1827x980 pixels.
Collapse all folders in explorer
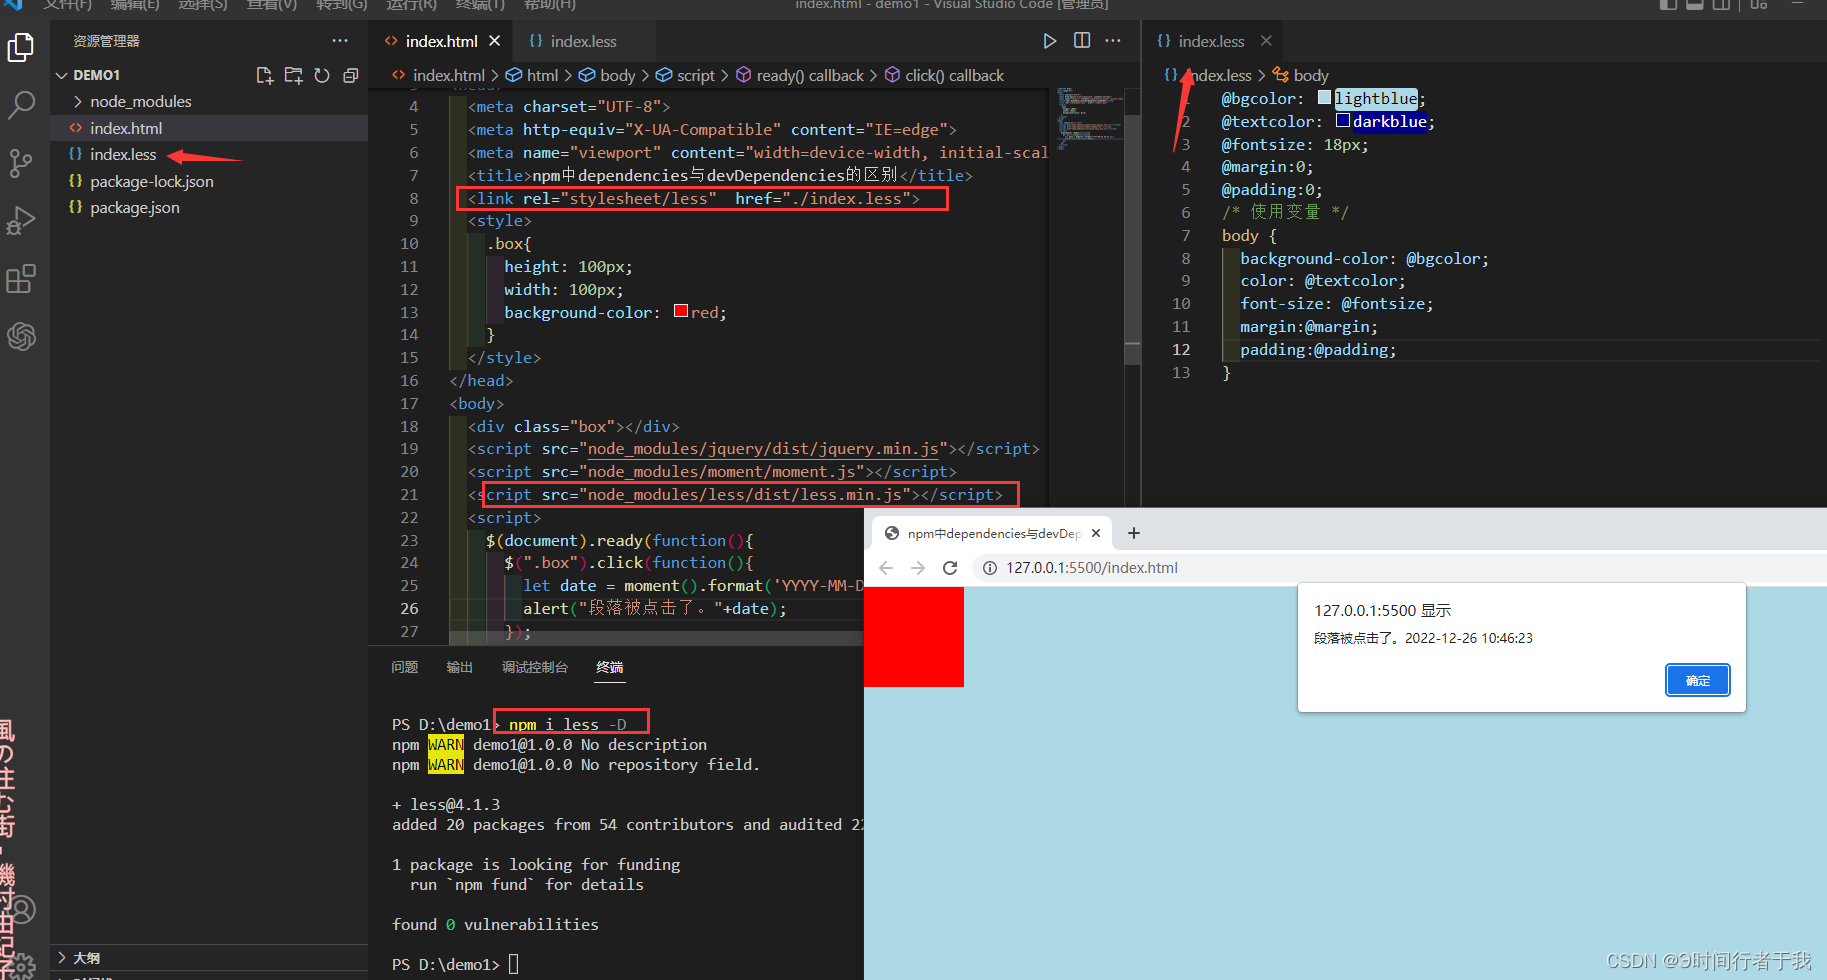pyautogui.click(x=350, y=75)
